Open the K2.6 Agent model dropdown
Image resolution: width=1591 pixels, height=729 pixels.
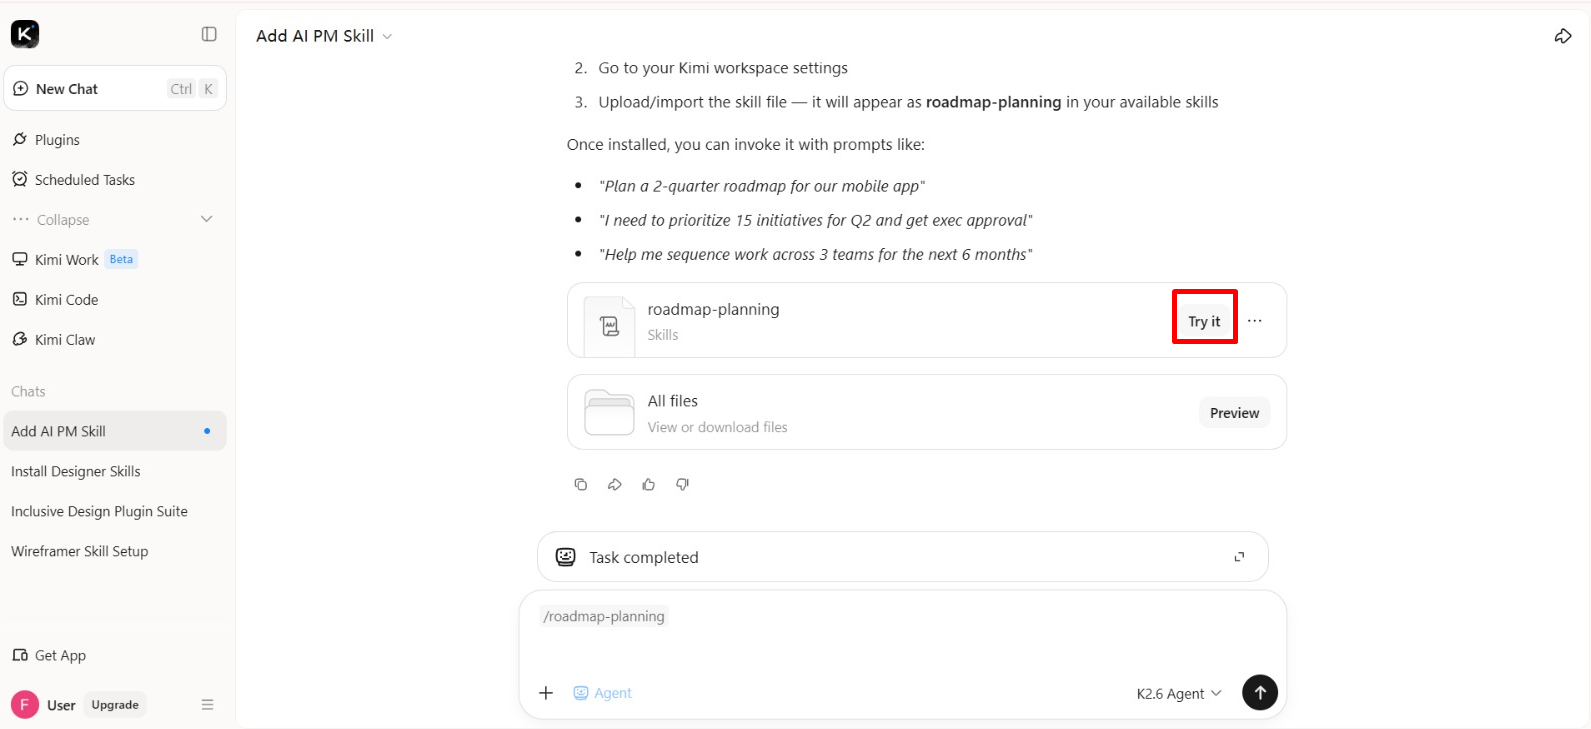[x=1179, y=693]
